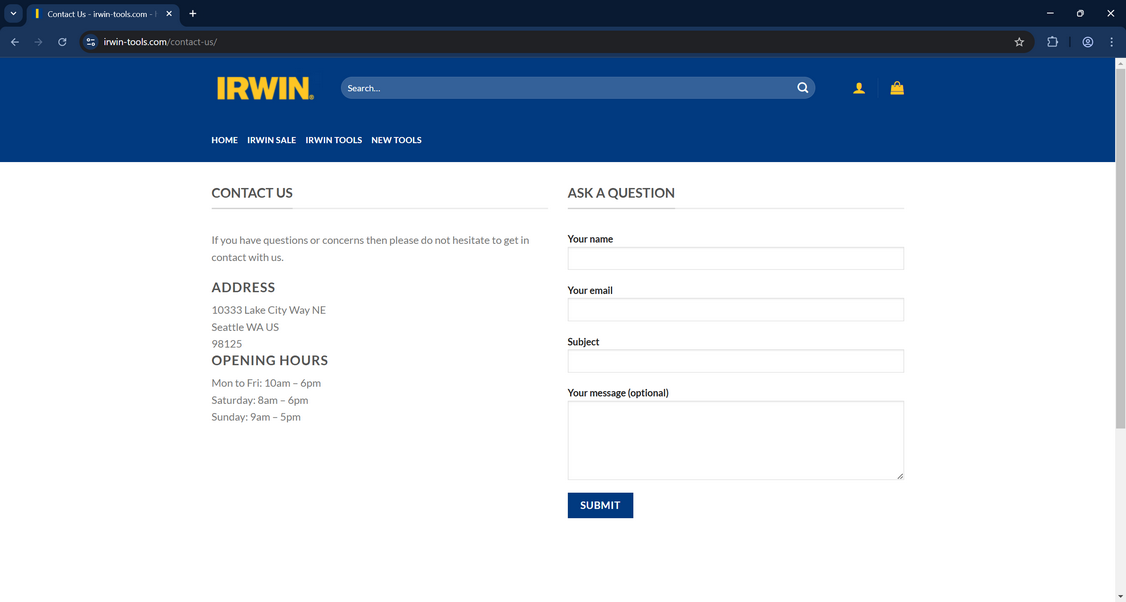Click the message box resize handle
Image resolution: width=1126 pixels, height=602 pixels.
[x=900, y=476]
